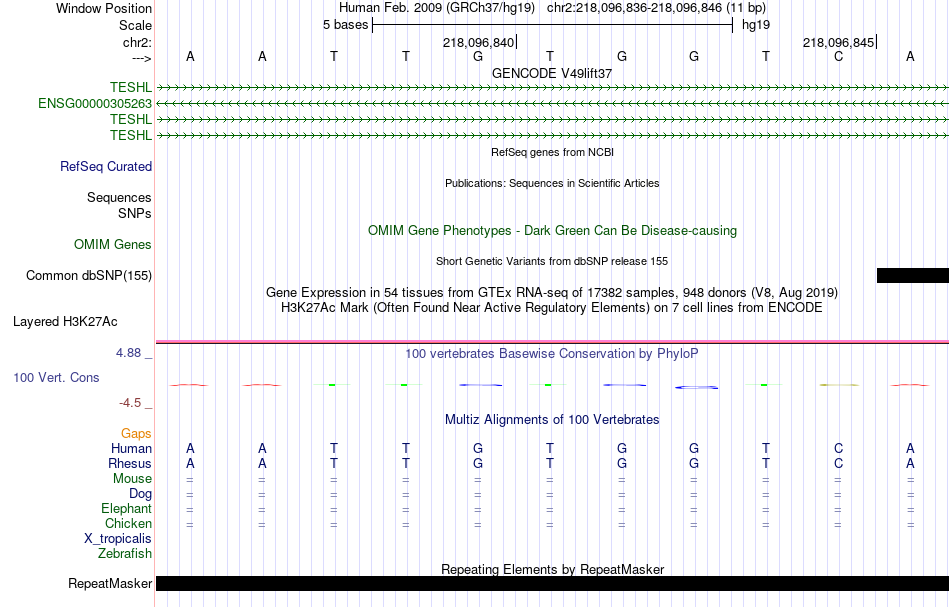Click the Scale row label
Viewport: 950px width, 607px height.
(x=135, y=25)
